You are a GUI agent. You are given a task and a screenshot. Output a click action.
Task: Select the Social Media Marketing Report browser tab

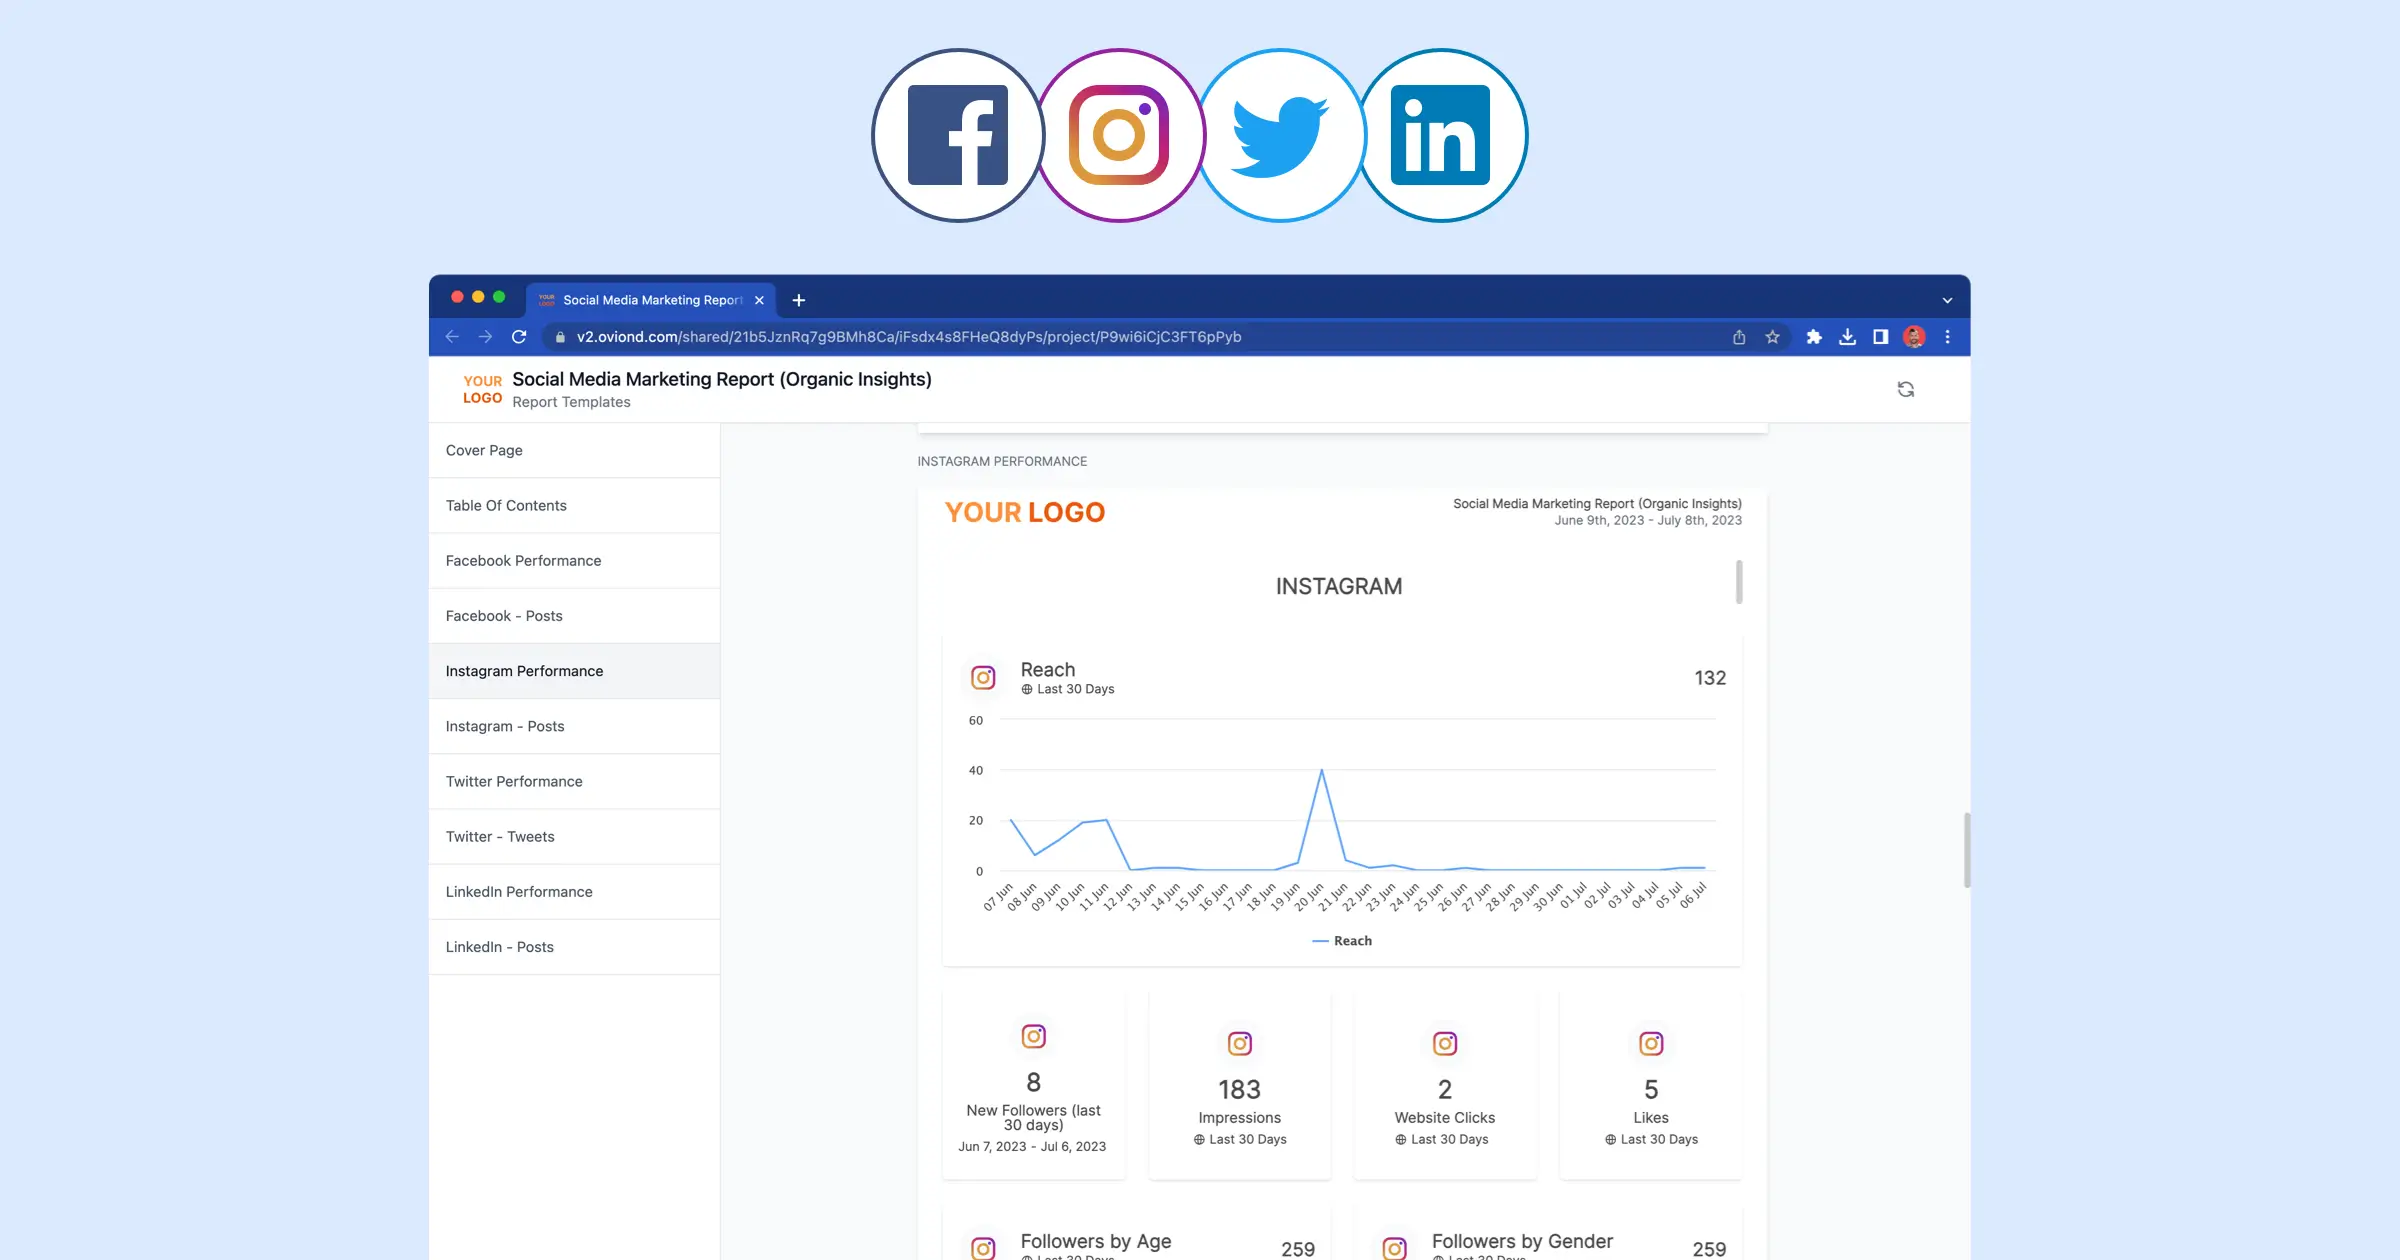(x=651, y=300)
